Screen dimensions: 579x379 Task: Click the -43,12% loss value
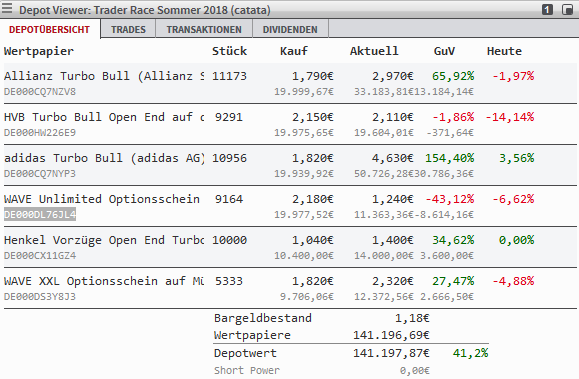450,199
